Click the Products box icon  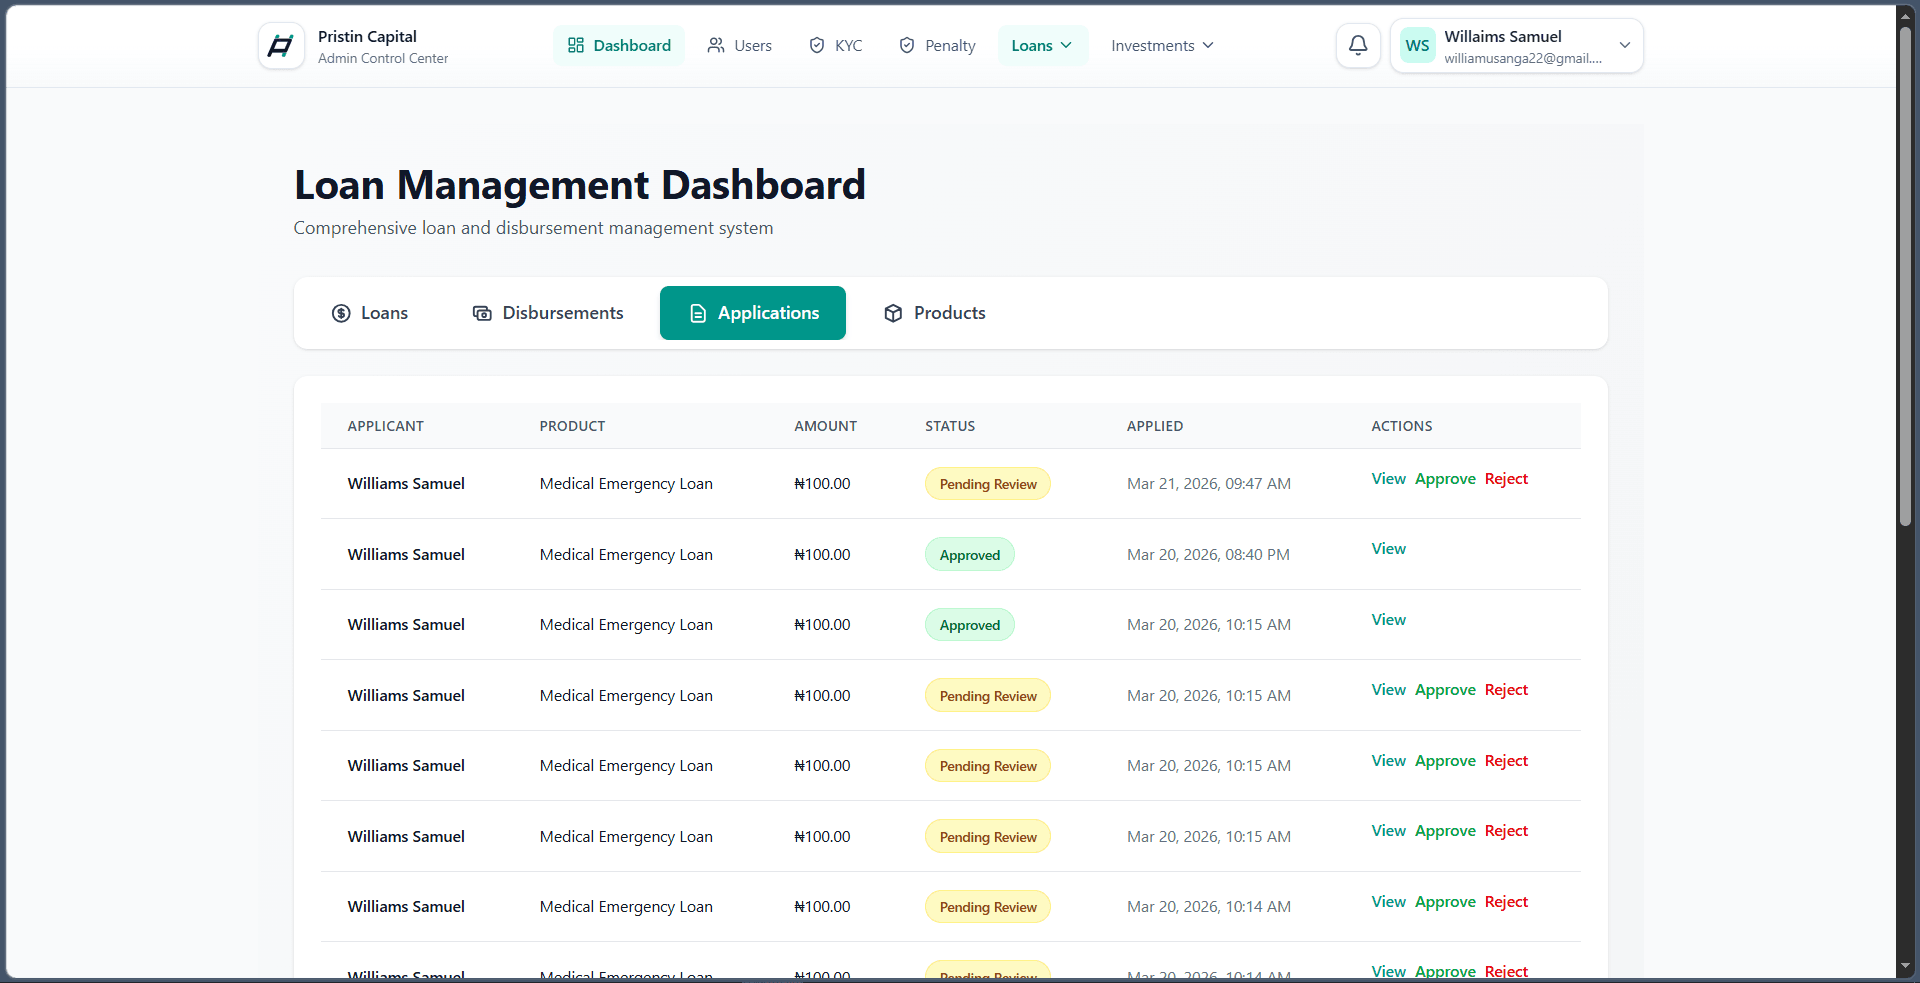coord(893,313)
